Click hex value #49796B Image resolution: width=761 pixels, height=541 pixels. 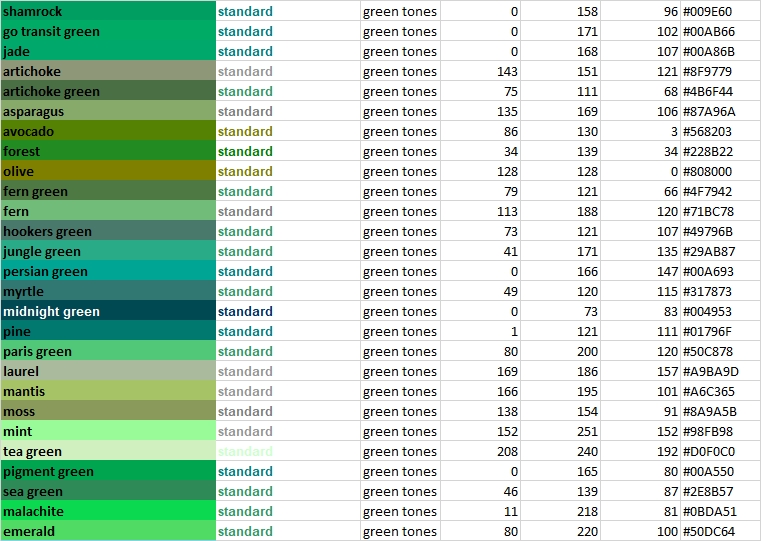tap(708, 231)
